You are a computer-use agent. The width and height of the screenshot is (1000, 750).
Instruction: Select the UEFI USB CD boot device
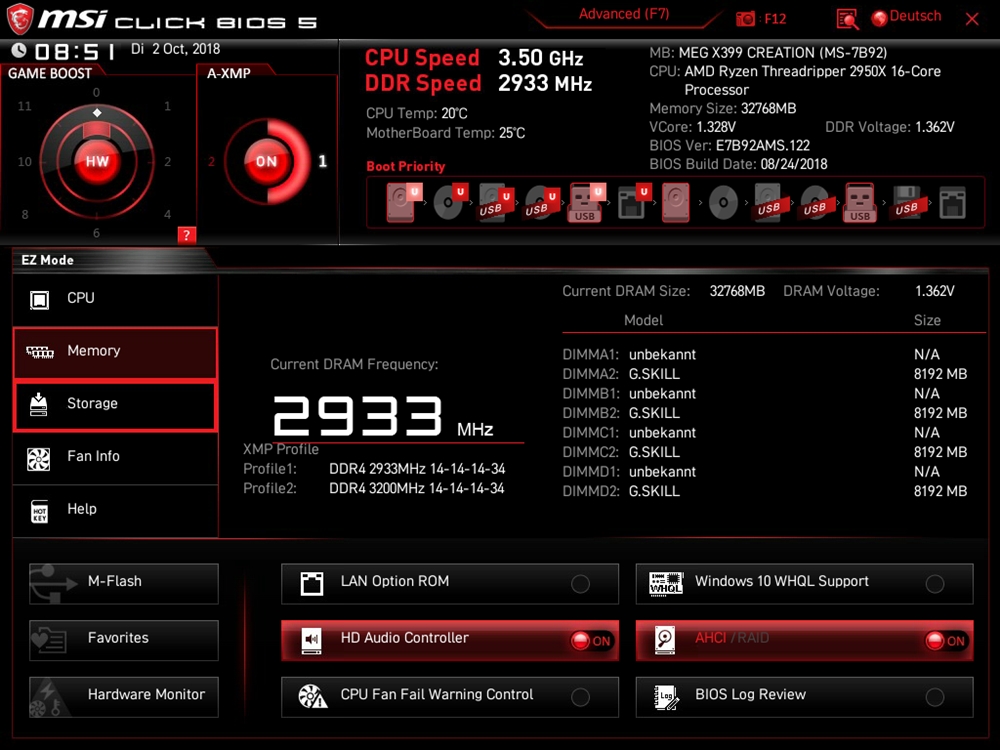click(541, 203)
